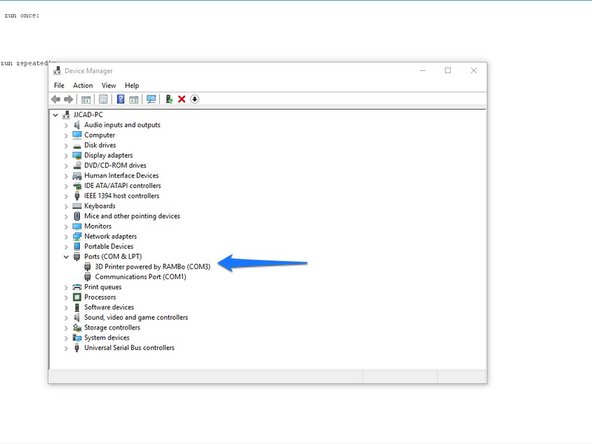The image size is (592, 444).
Task: Click the "run once:" text behind window
Action: (x=22, y=15)
